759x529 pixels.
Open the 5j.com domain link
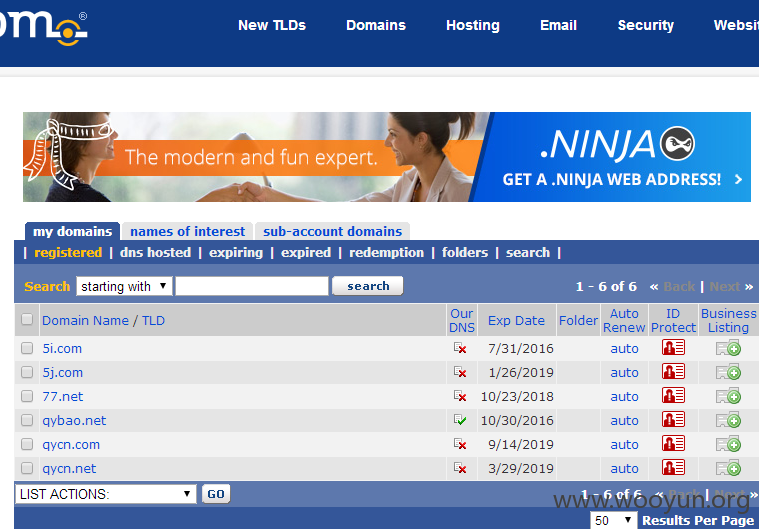point(62,372)
